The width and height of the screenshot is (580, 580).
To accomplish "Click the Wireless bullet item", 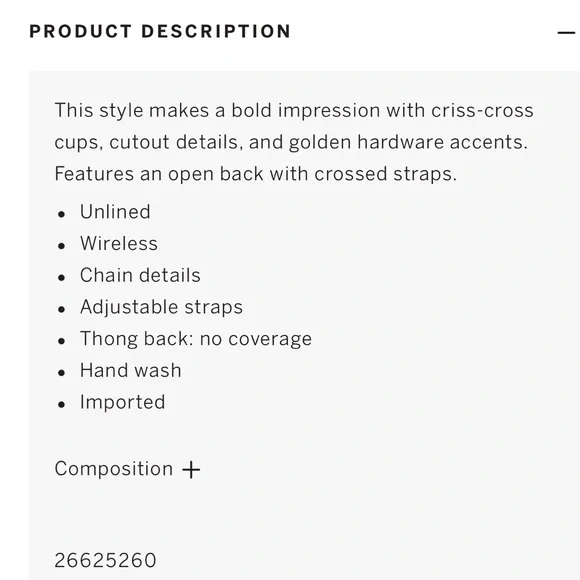I will coord(119,244).
